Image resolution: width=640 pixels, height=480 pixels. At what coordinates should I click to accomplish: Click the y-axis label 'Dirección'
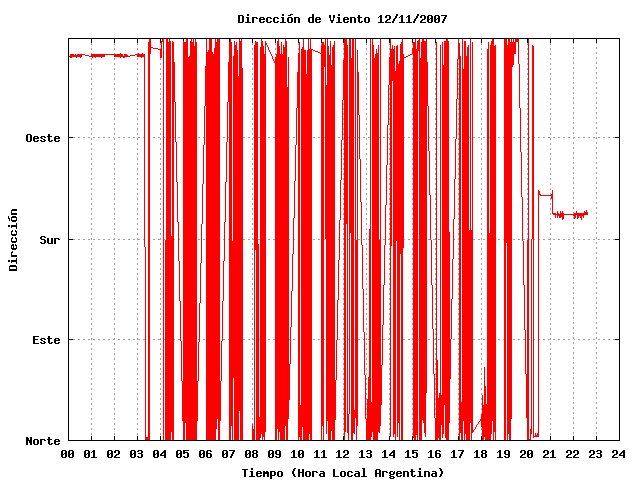[13, 240]
